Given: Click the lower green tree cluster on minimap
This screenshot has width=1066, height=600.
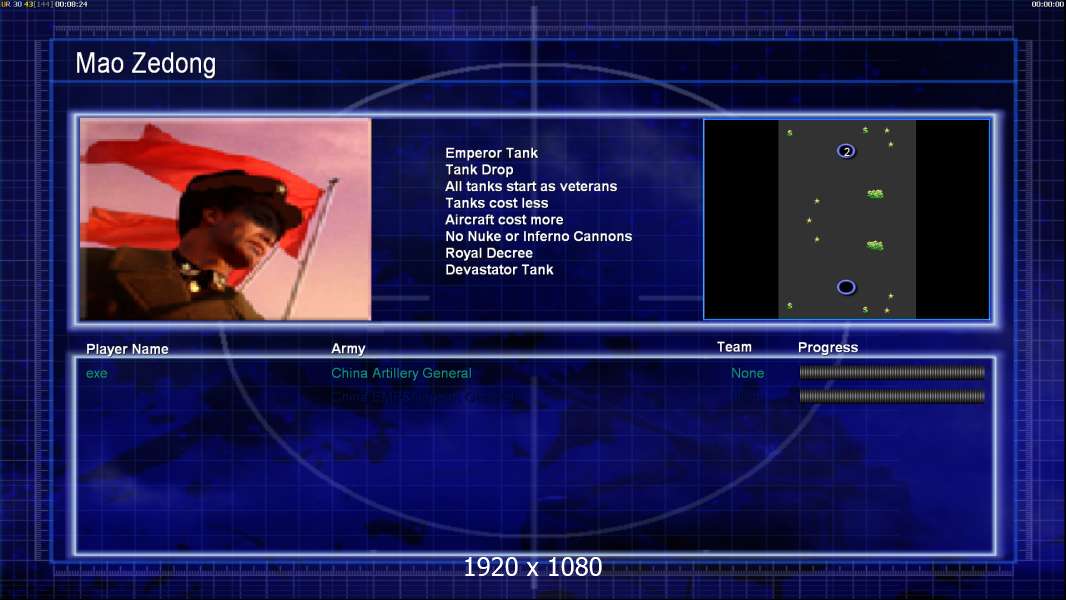Looking at the screenshot, I should point(875,245).
